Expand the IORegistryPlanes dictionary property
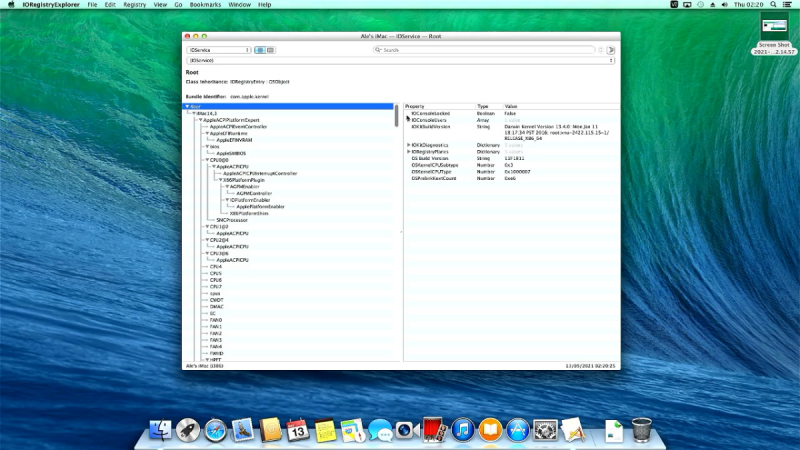The image size is (800, 450). pyautogui.click(x=408, y=152)
